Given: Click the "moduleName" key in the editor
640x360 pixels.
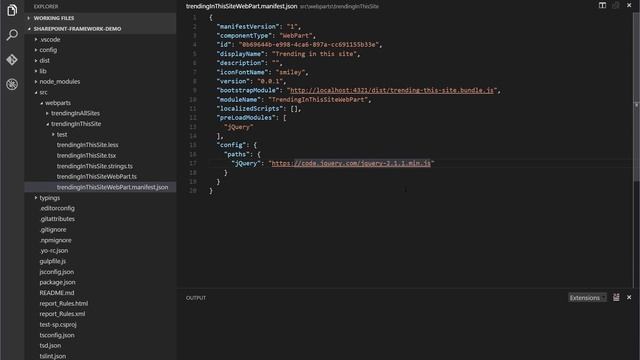Looking at the screenshot, I should pos(240,100).
